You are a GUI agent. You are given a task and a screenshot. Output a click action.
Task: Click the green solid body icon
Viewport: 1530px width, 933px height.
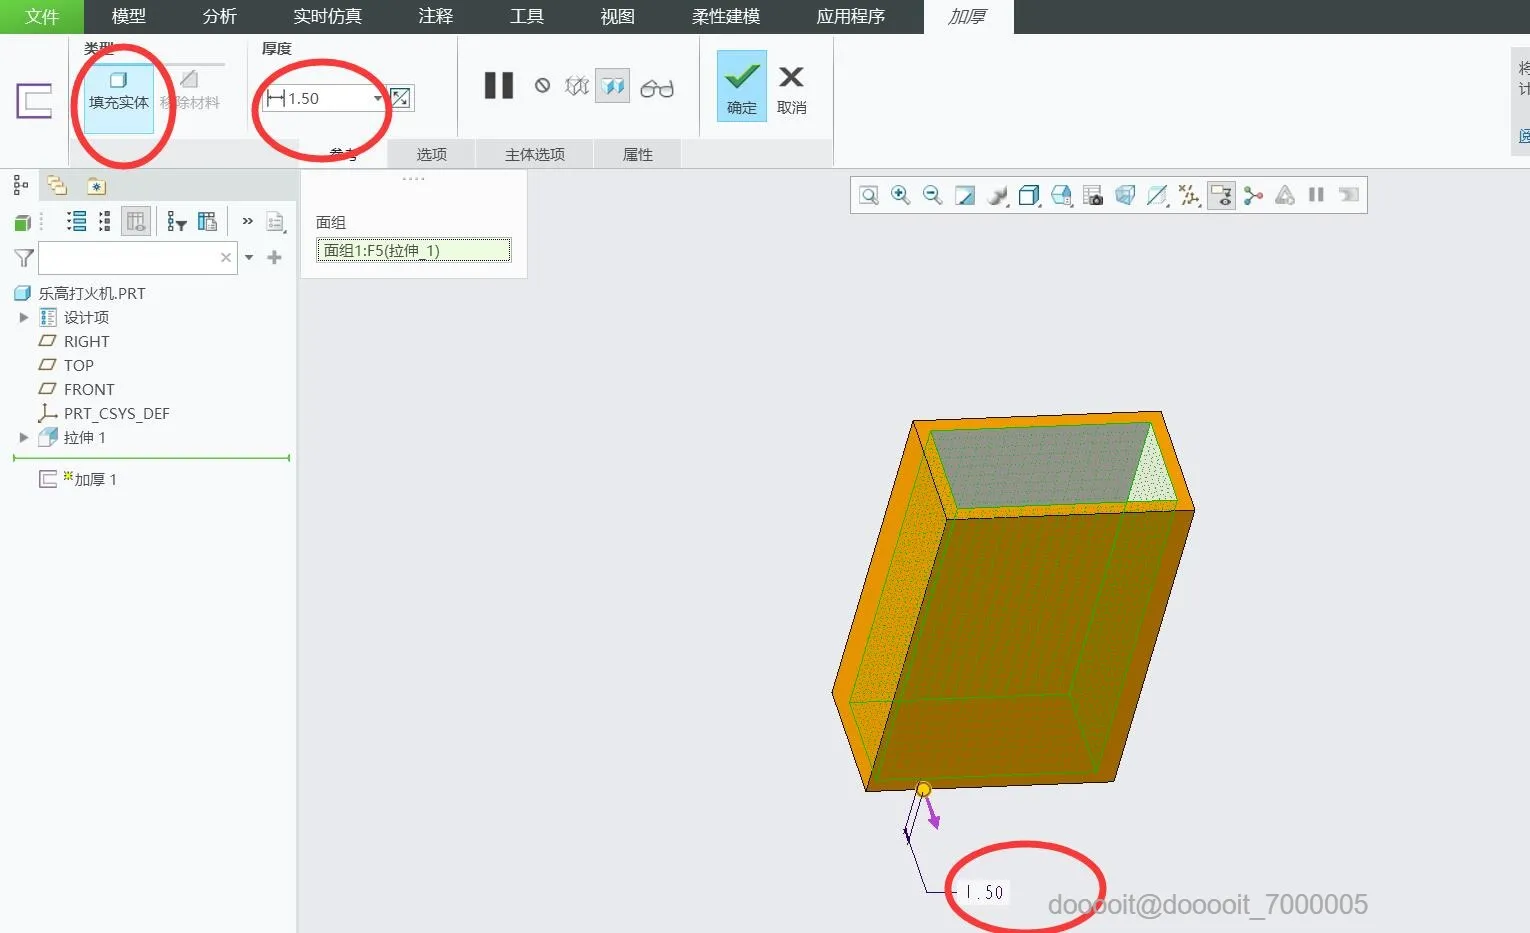[x=22, y=222]
